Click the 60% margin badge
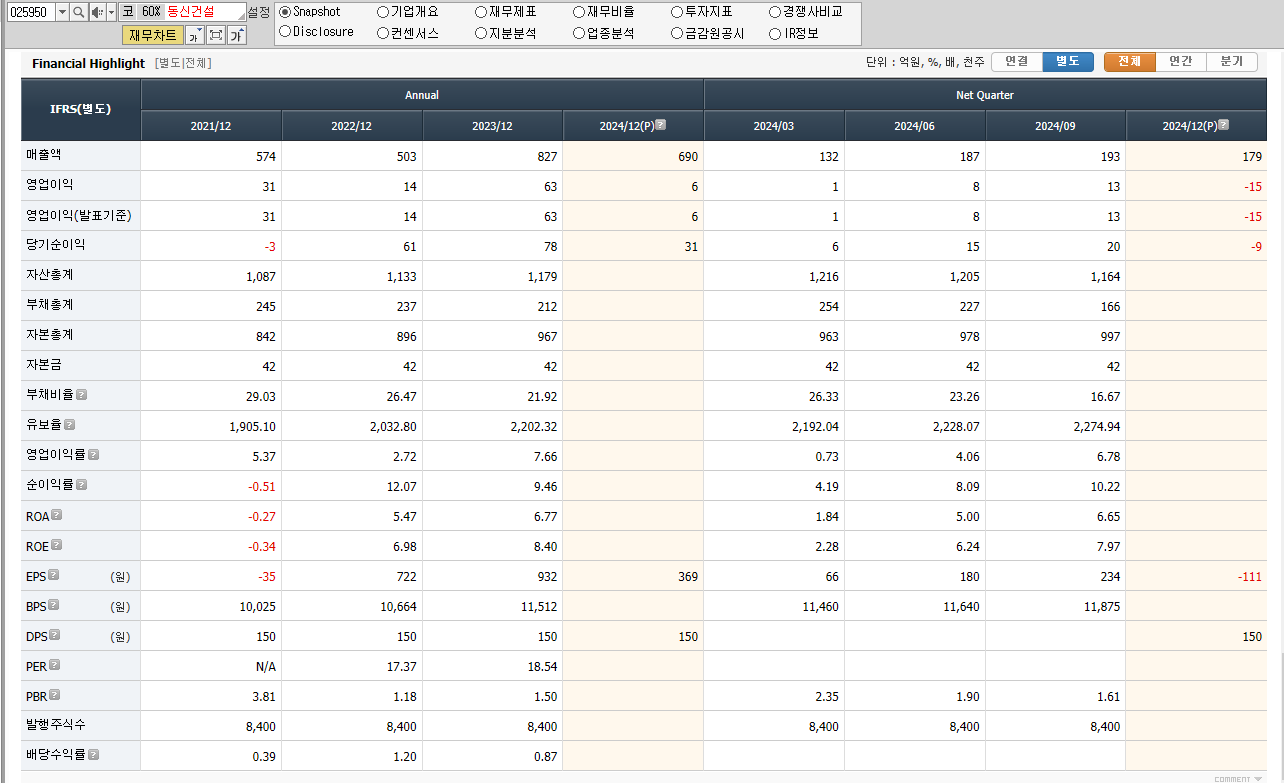This screenshot has width=1284, height=783. click(x=150, y=12)
